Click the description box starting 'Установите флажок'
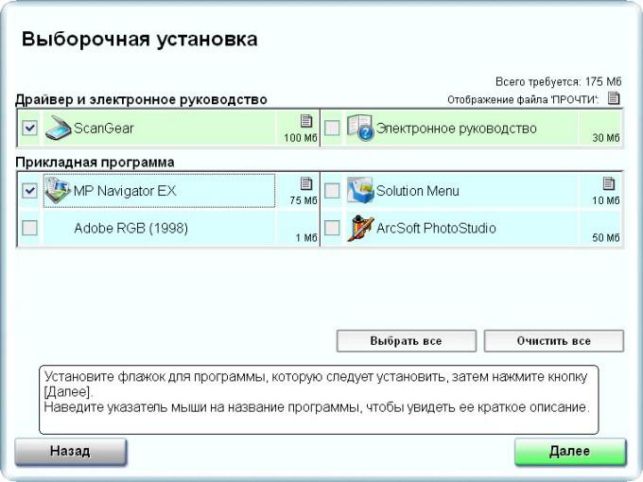This screenshot has width=643, height=482. click(x=319, y=400)
